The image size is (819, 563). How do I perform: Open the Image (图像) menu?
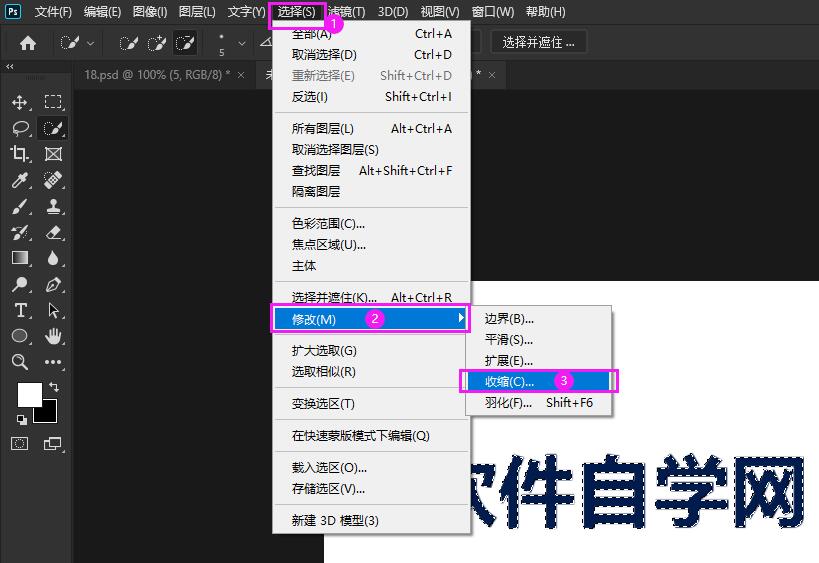(150, 11)
